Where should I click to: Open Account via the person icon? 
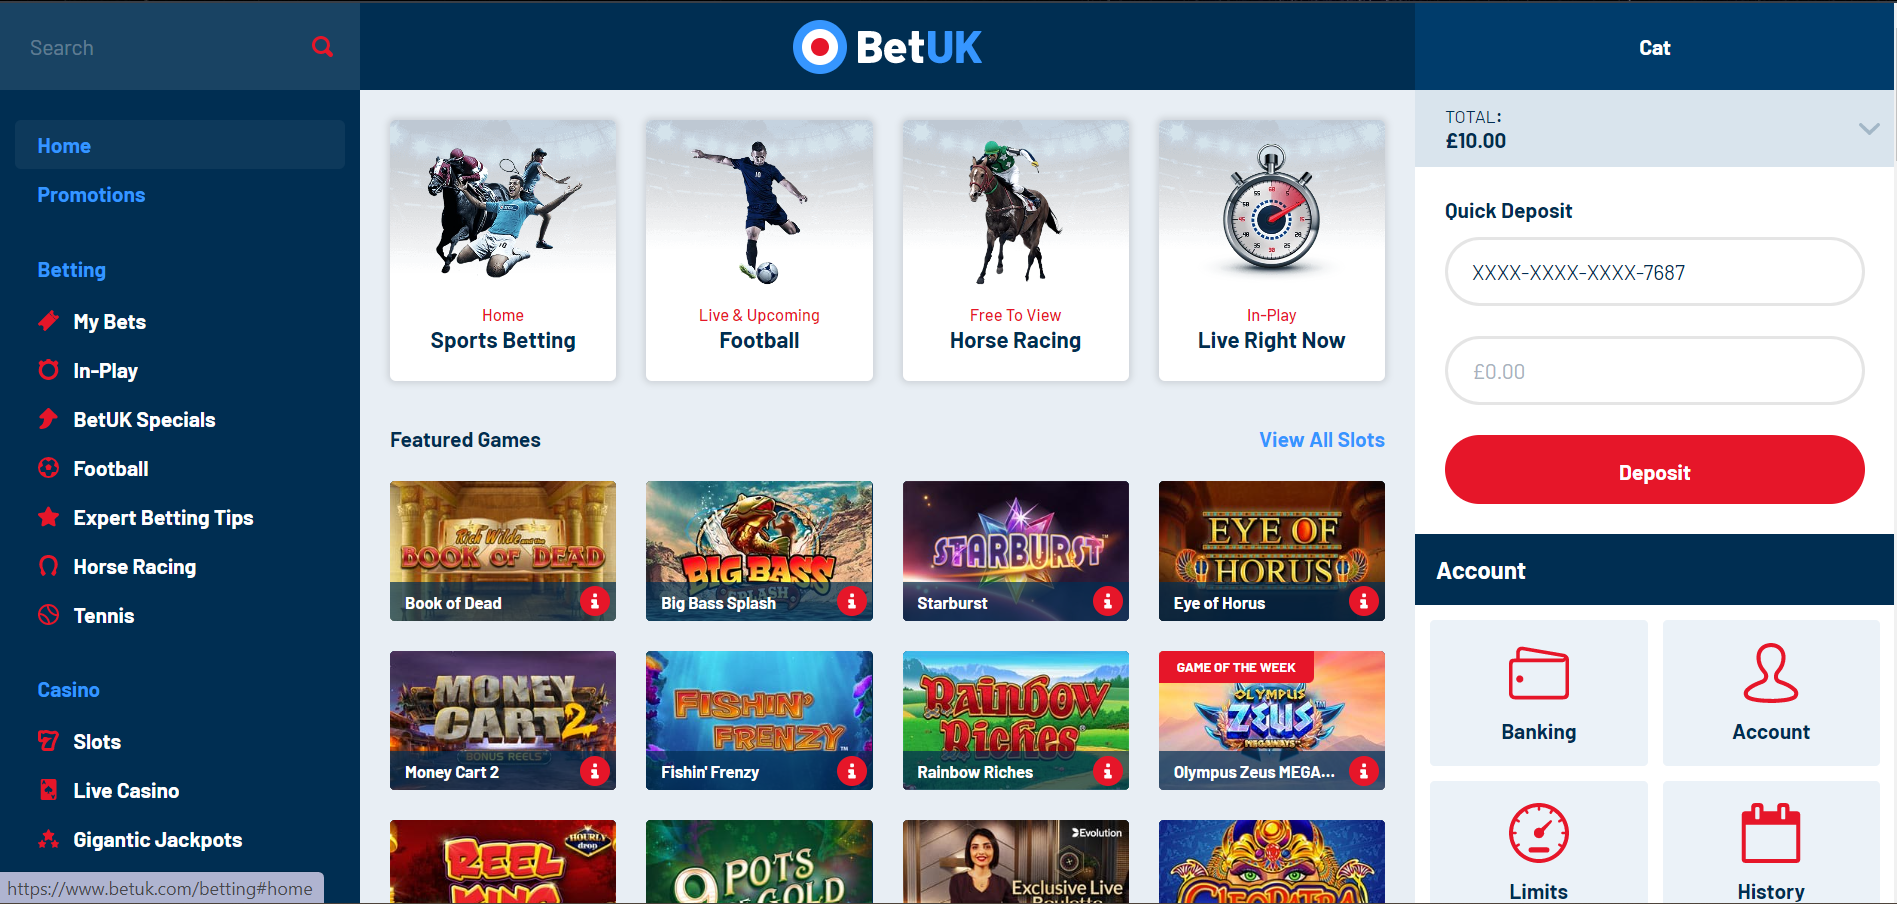1770,673
